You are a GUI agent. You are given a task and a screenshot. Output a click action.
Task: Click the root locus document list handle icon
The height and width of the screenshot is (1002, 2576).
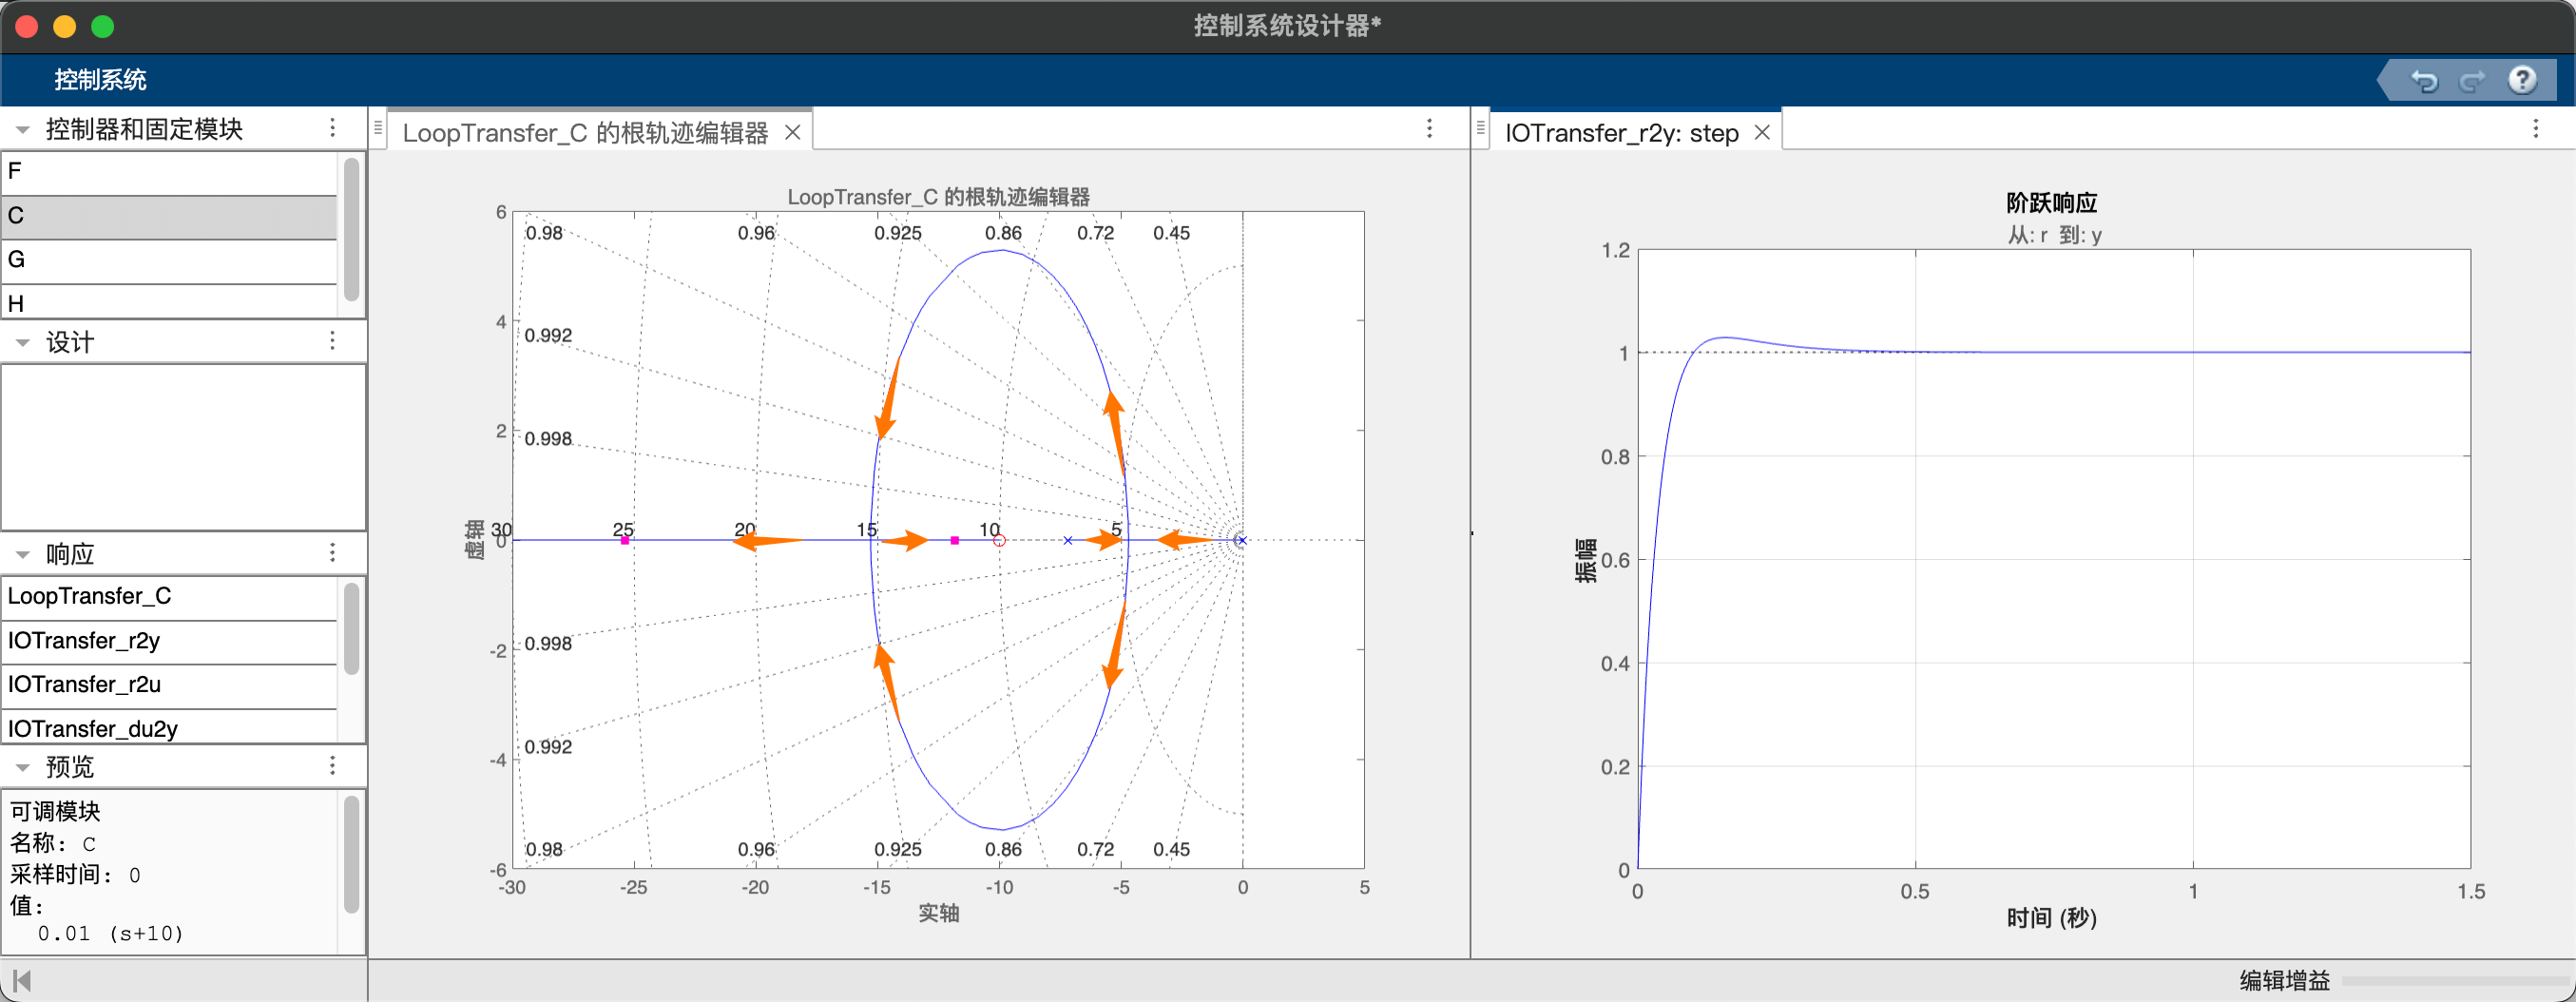(x=378, y=128)
